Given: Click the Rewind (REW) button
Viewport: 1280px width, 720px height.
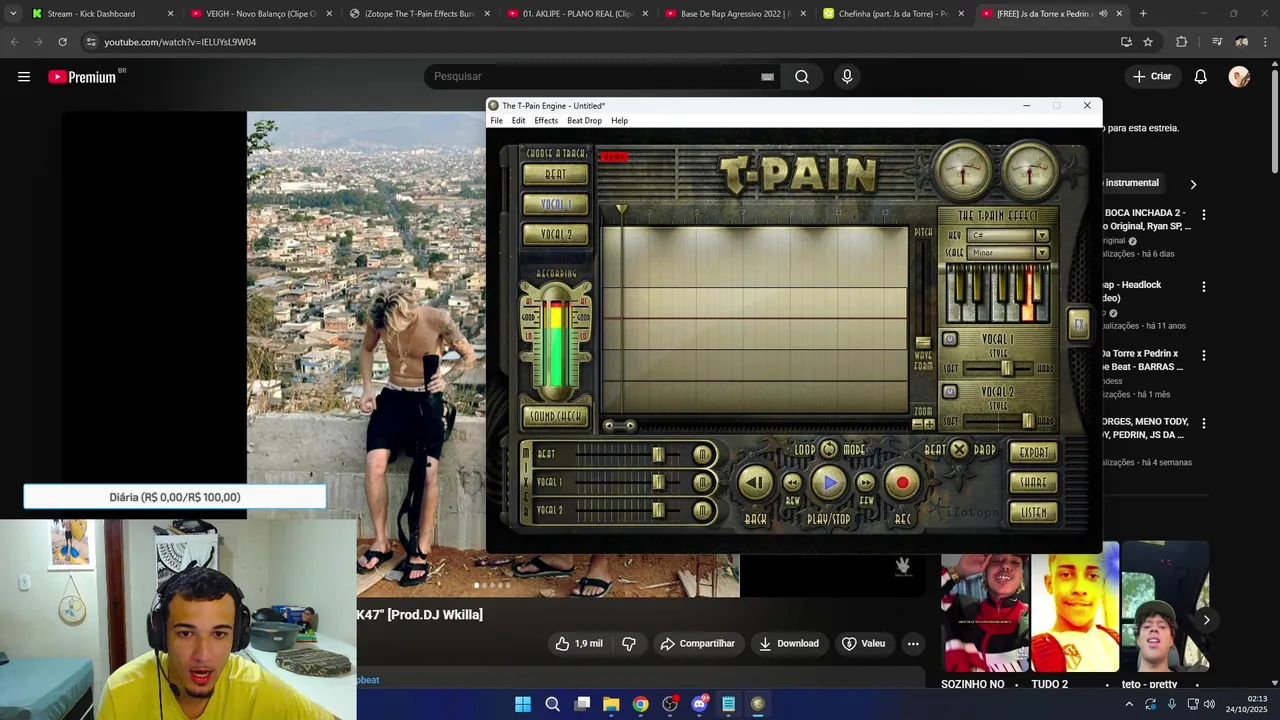Looking at the screenshot, I should point(792,483).
